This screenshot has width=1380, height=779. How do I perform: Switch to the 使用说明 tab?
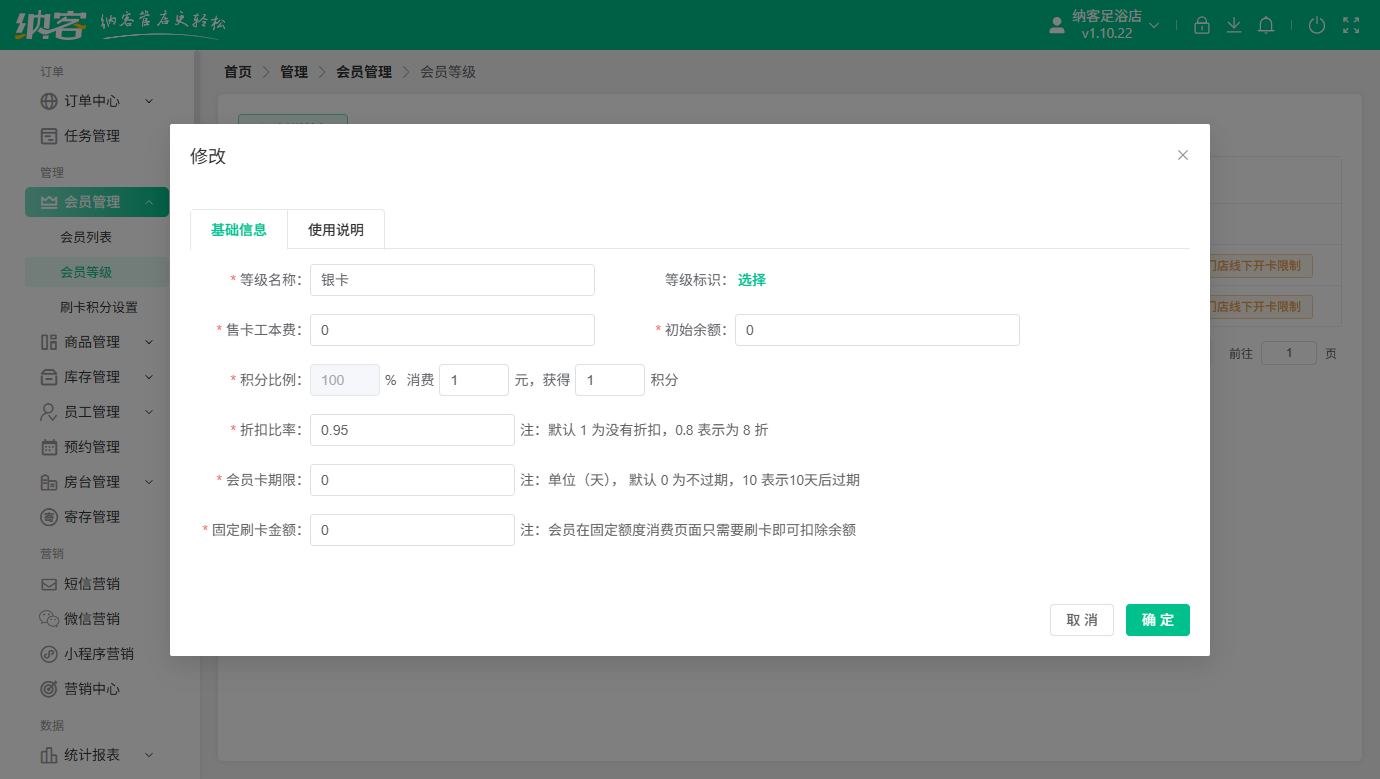point(336,229)
